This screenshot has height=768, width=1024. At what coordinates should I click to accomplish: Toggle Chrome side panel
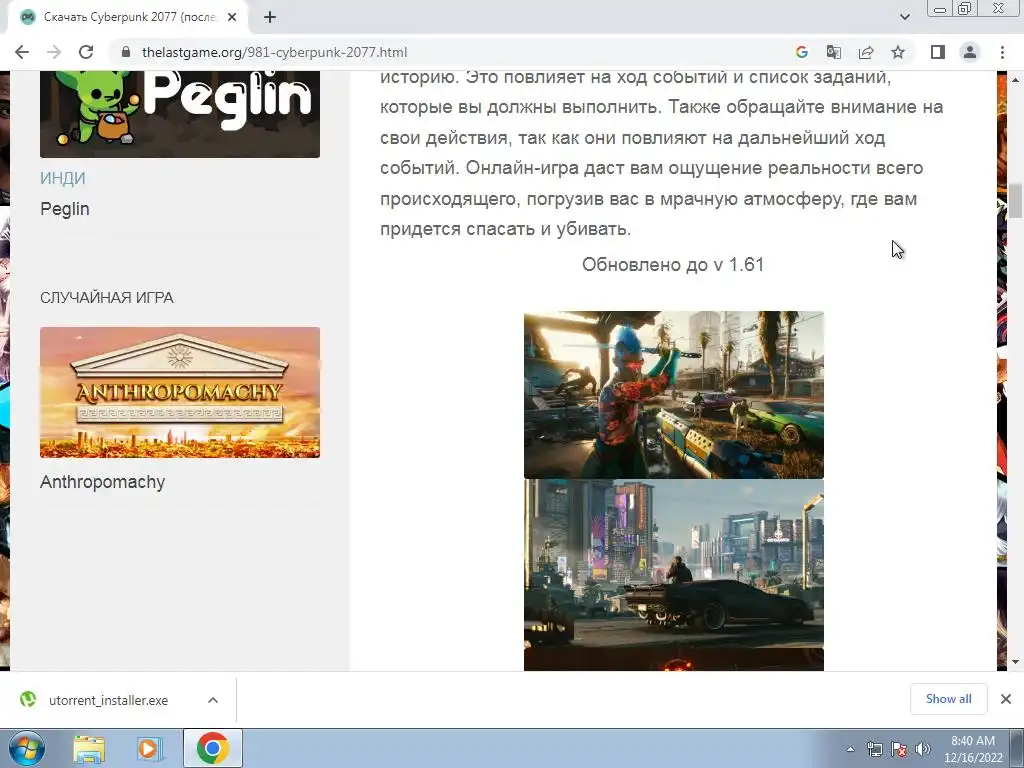click(x=938, y=52)
